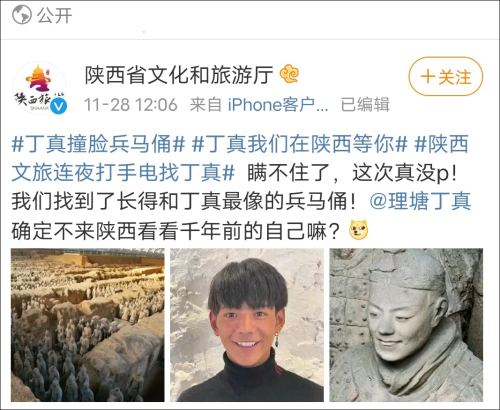This screenshot has width=500, height=410.
Task: Open the @理塘丁真 mention
Action: [420, 201]
